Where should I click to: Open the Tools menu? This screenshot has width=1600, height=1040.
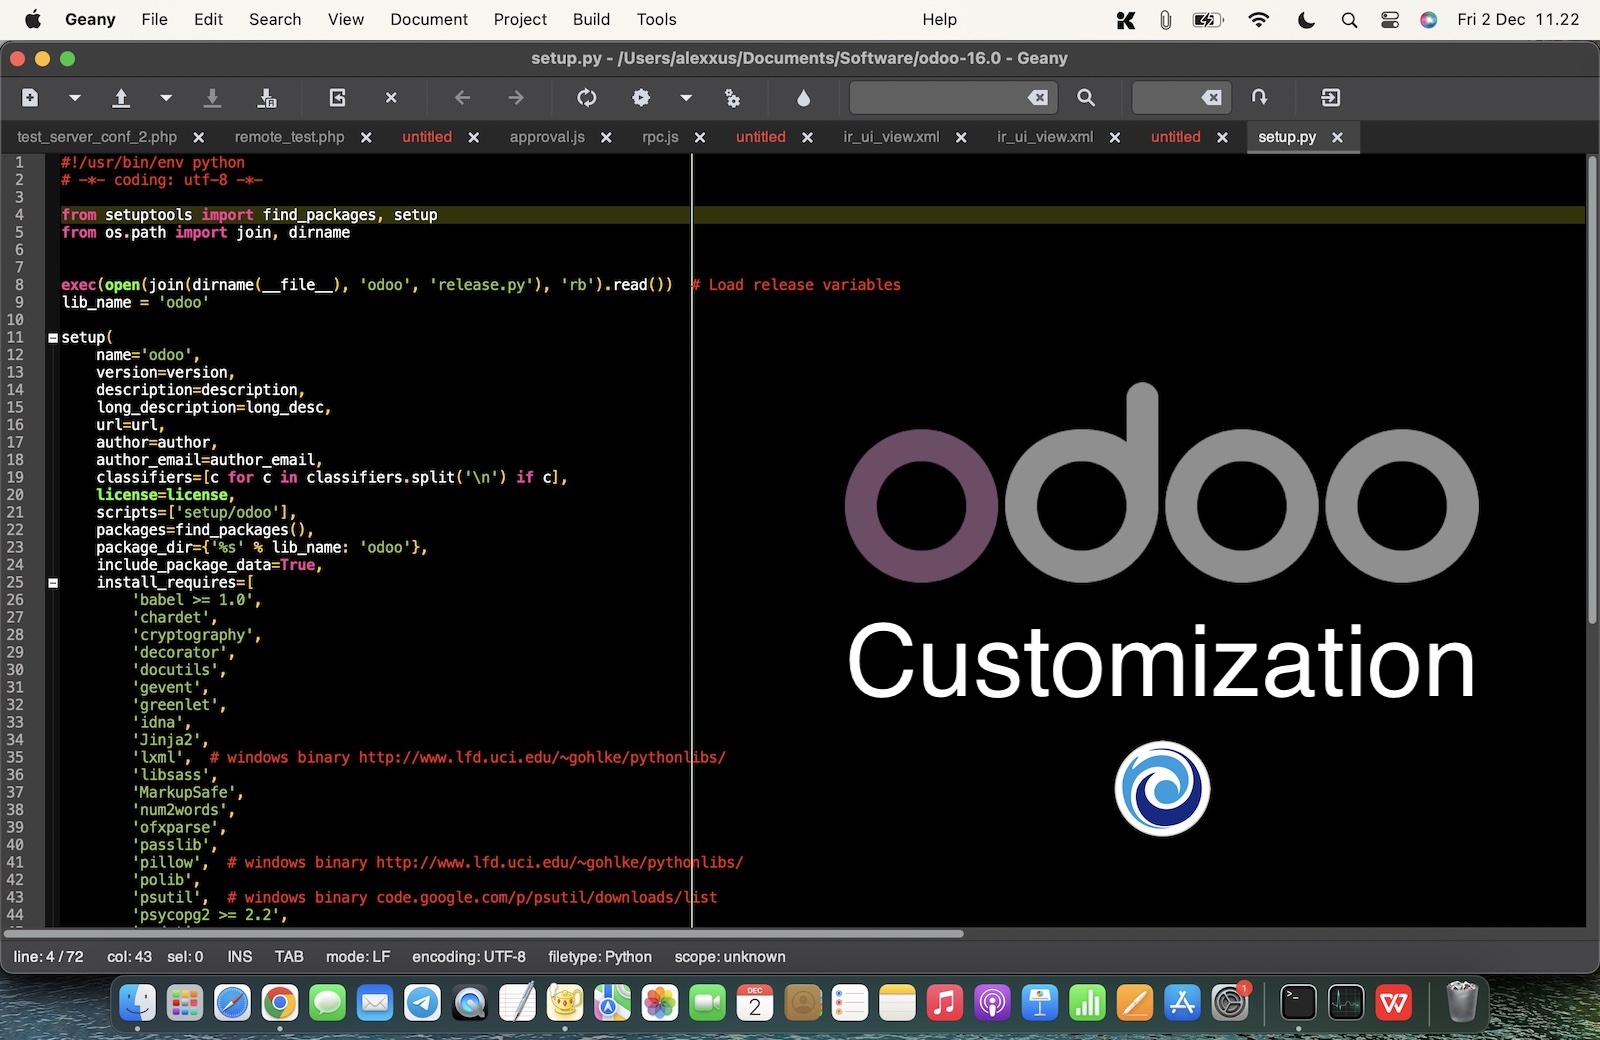pyautogui.click(x=656, y=19)
